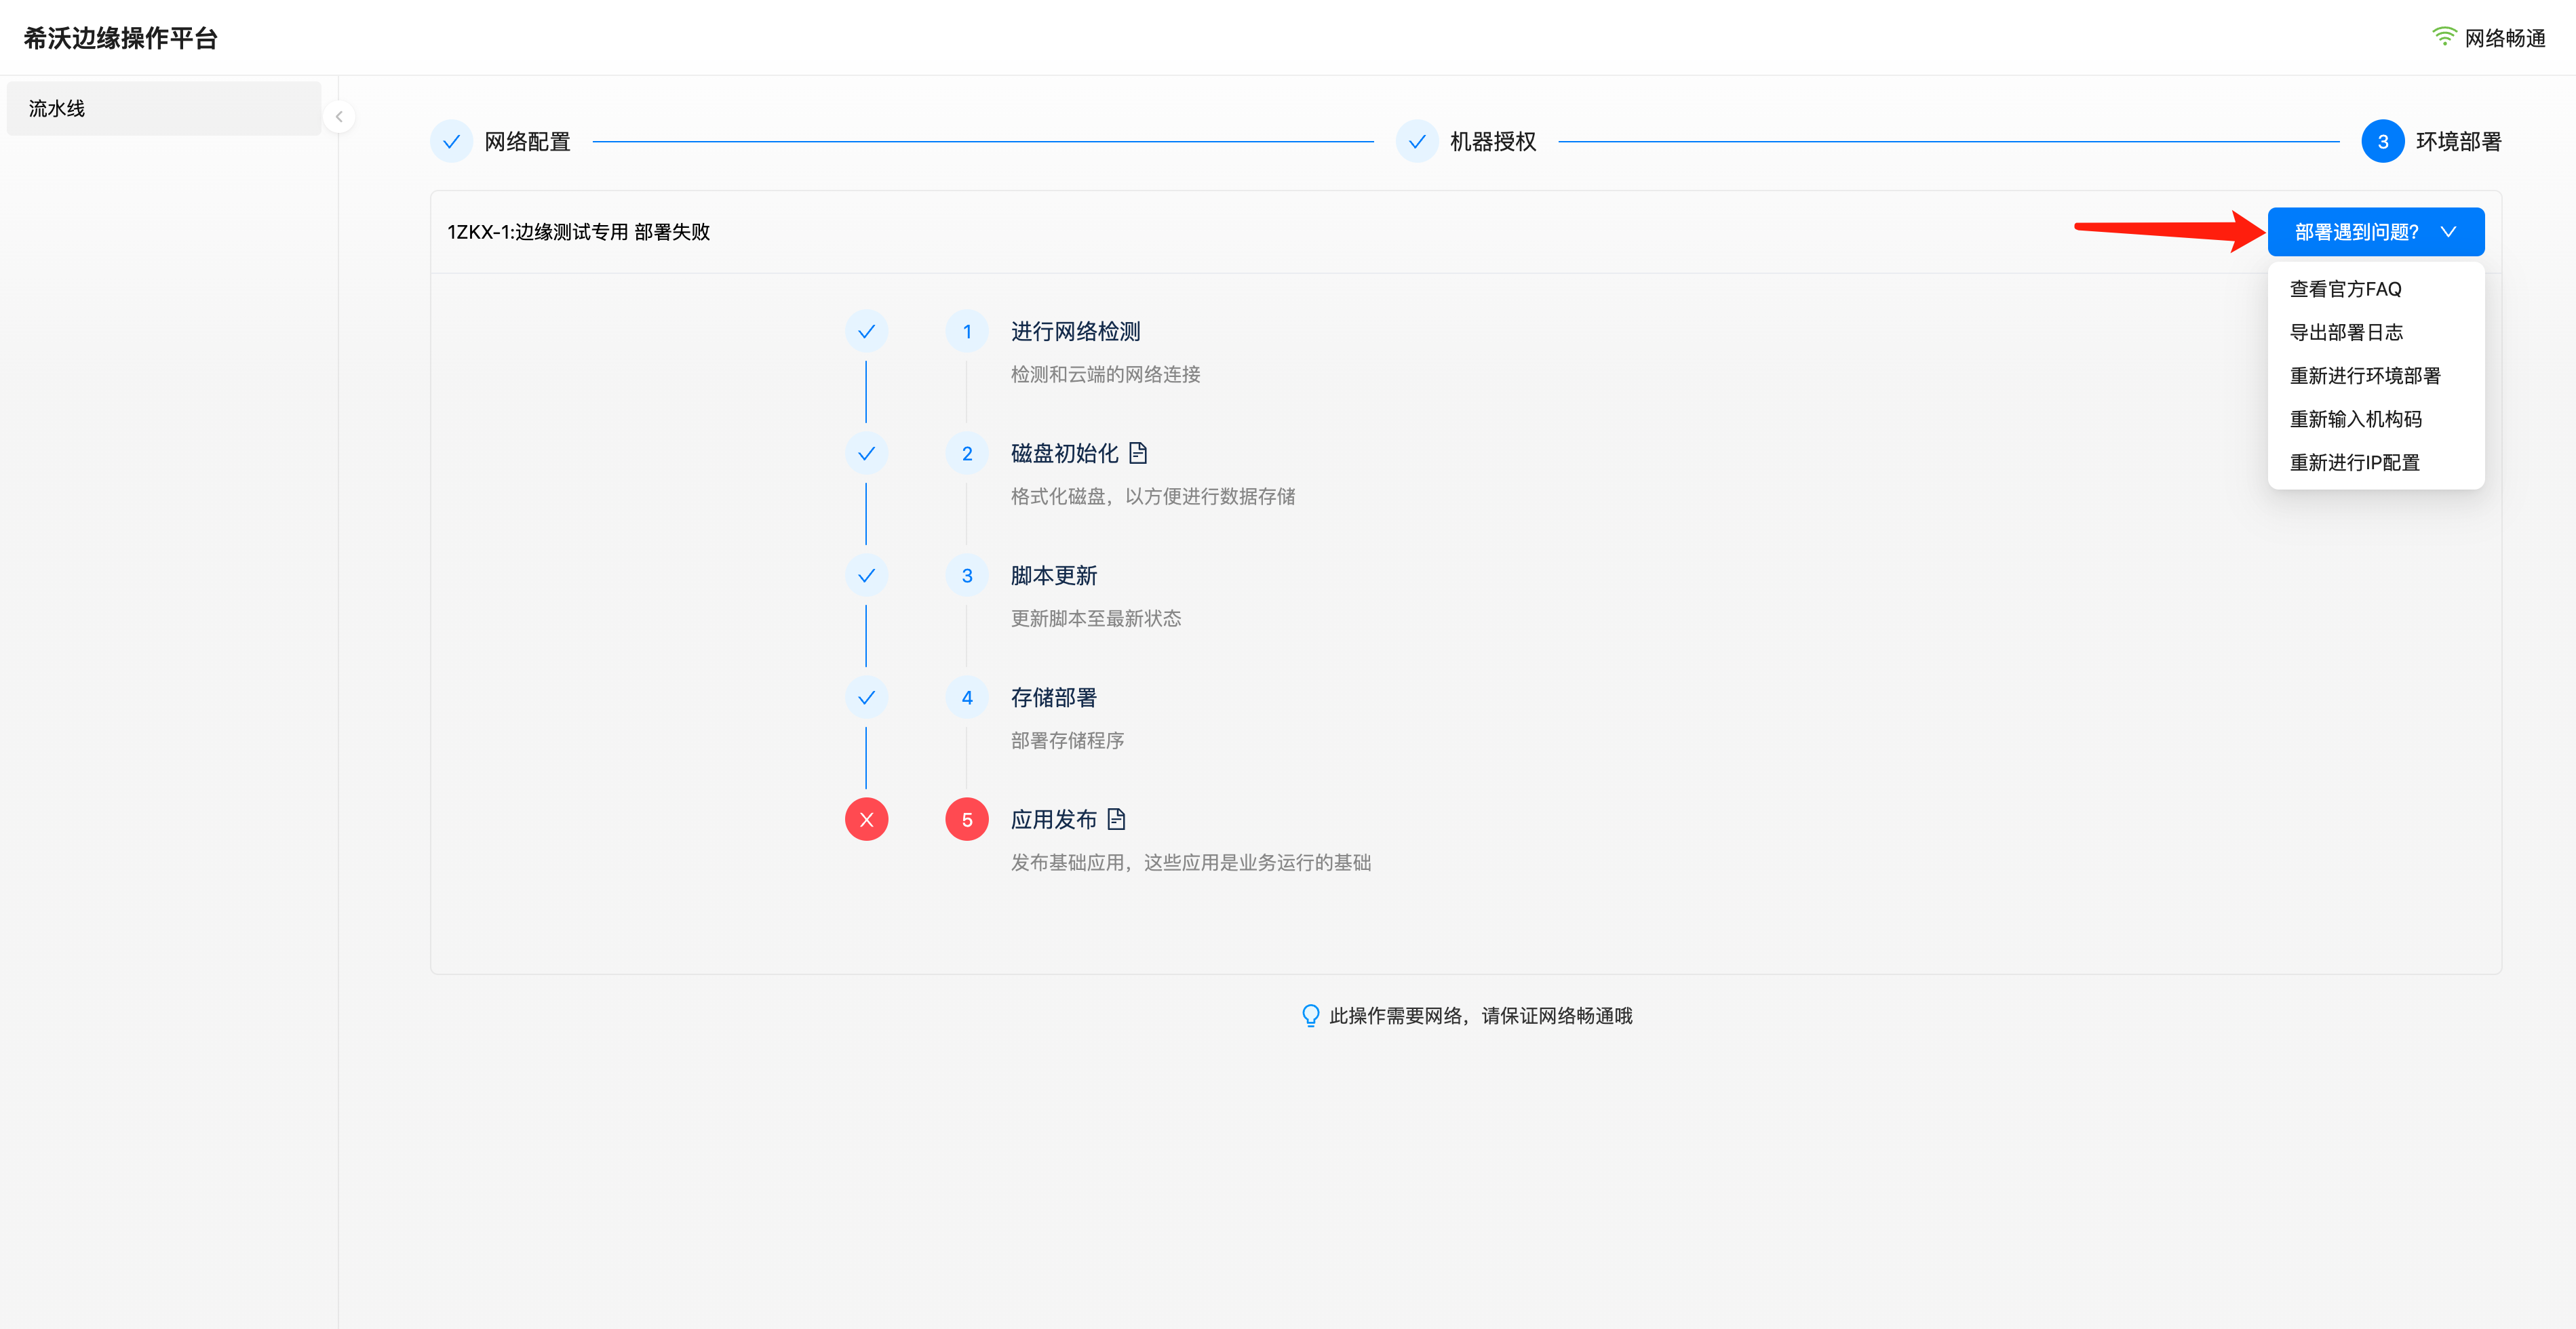Click the green wifi 网络畅通 status icon
Viewport: 2576px width, 1329px height.
pyautogui.click(x=2444, y=37)
